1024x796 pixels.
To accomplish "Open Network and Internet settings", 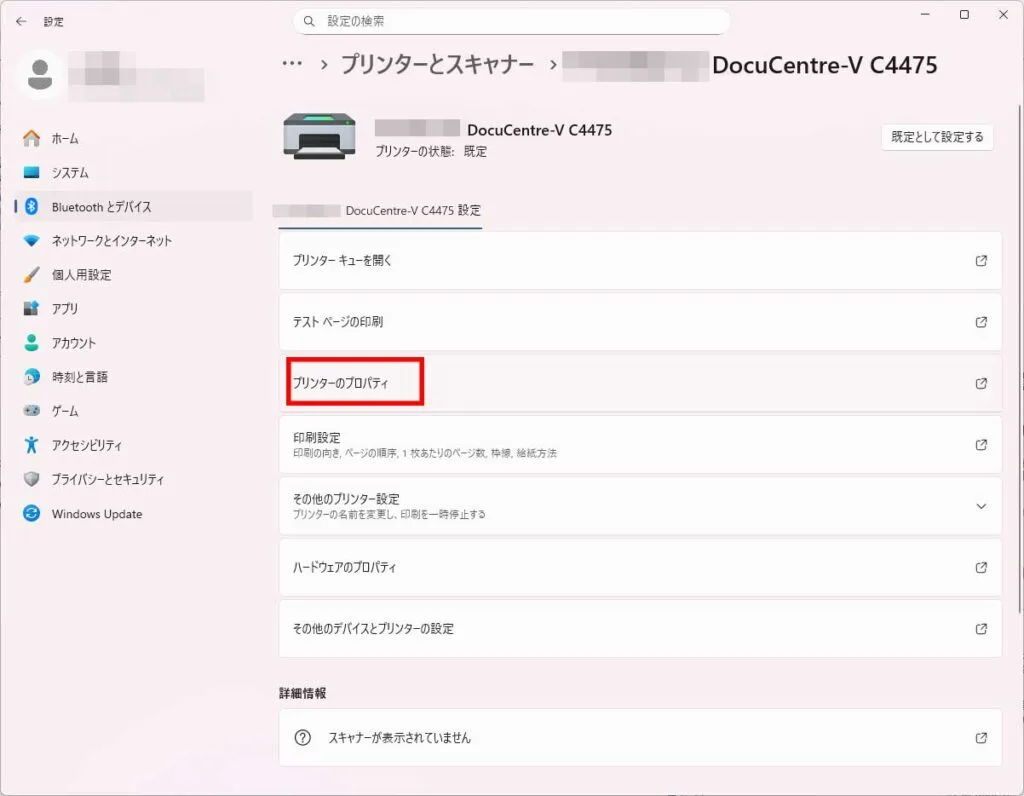I will pyautogui.click(x=111, y=241).
